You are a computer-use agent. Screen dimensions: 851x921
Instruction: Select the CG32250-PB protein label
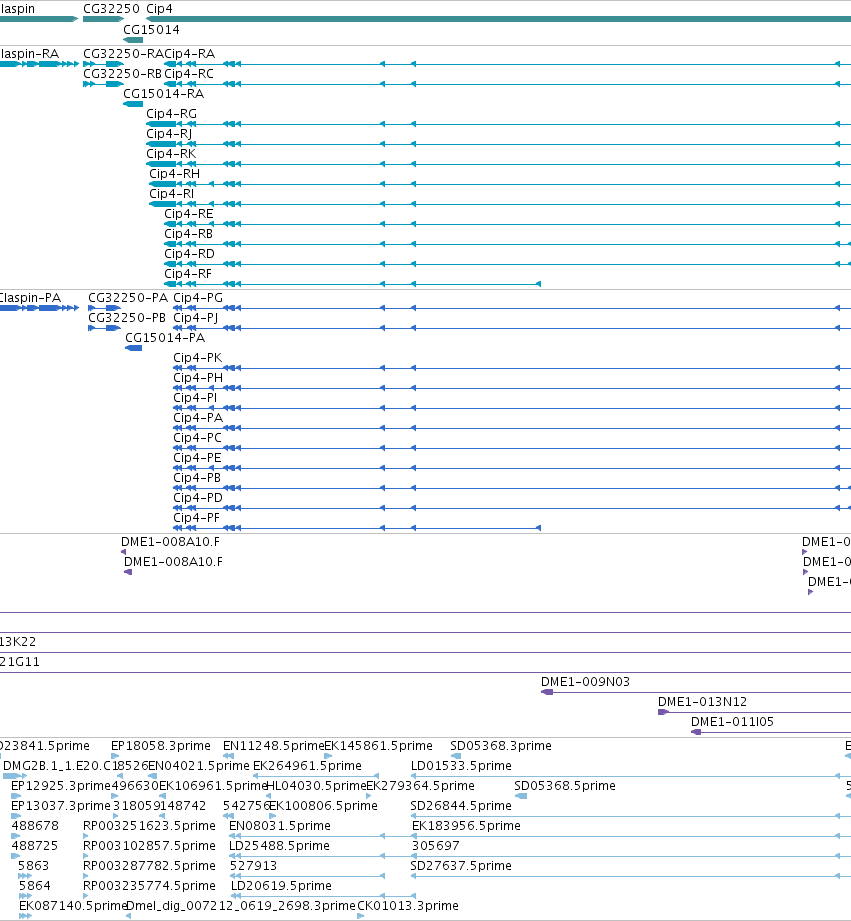tap(127, 318)
